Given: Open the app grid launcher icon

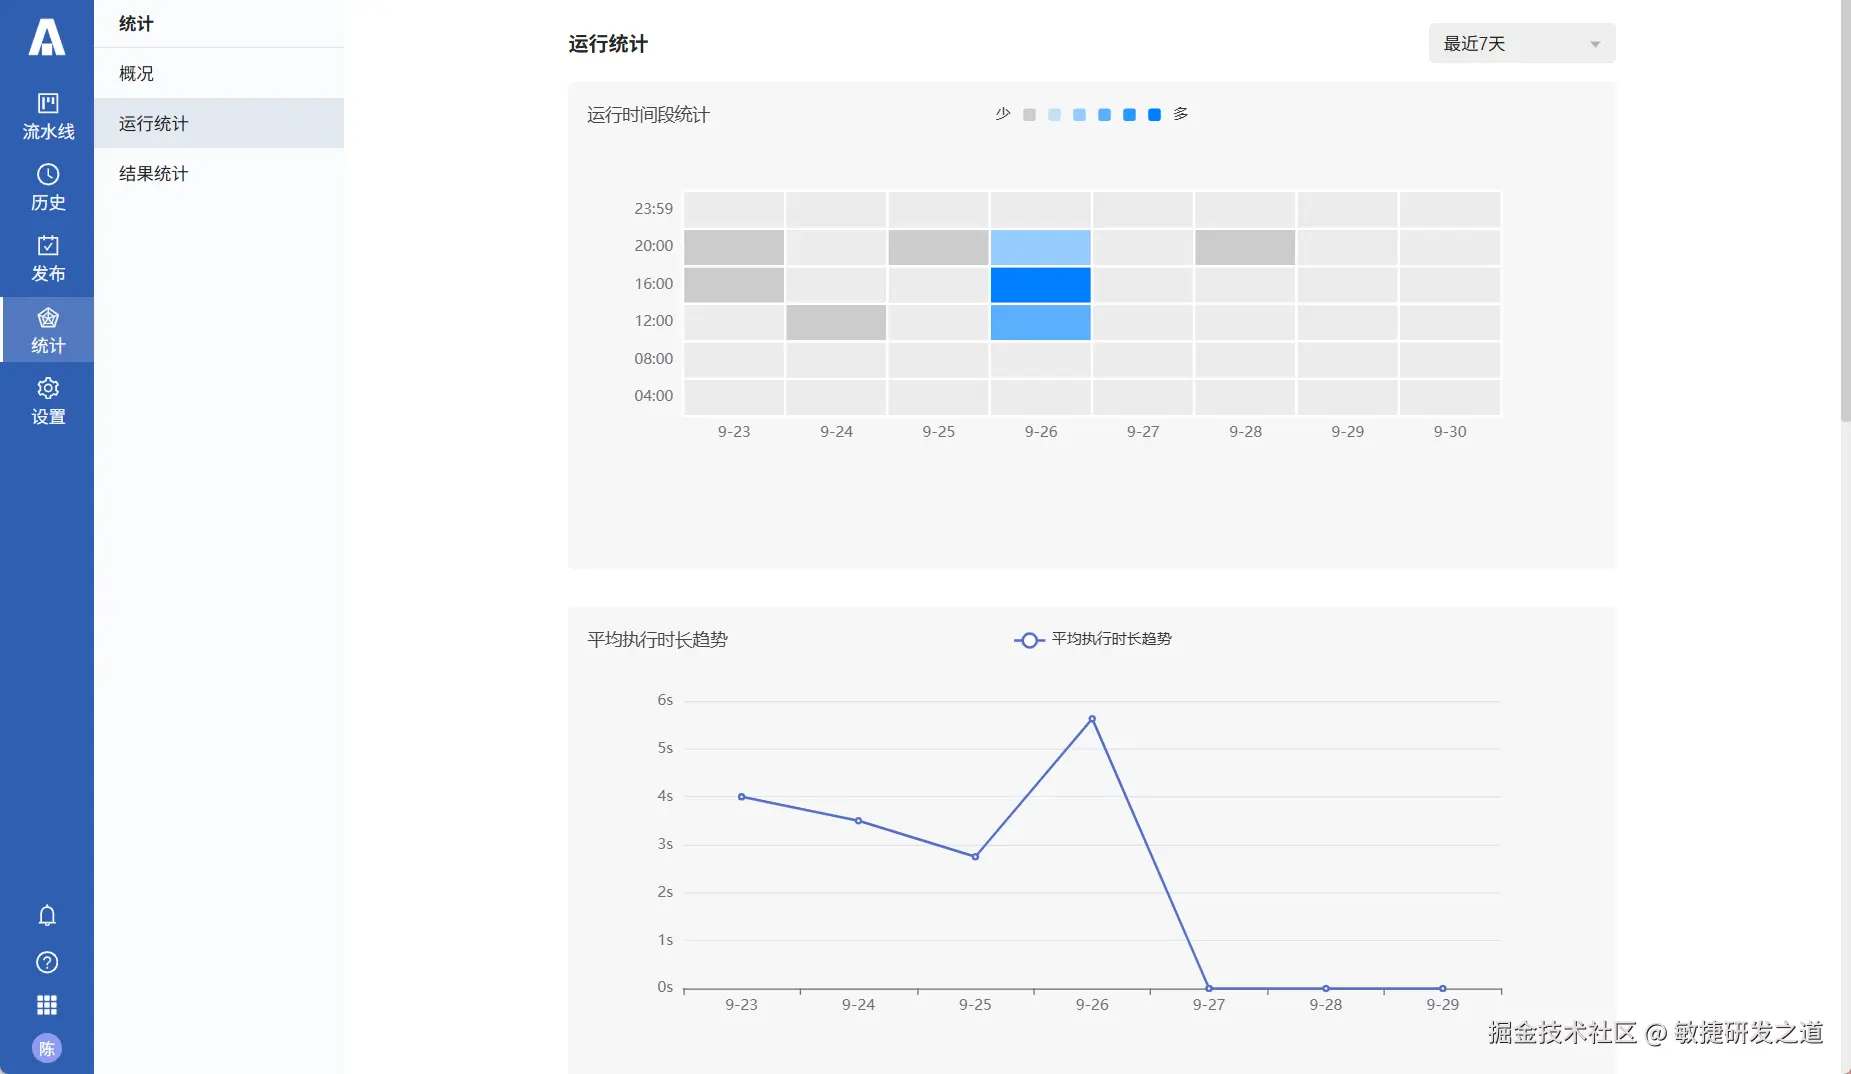Looking at the screenshot, I should click(47, 1005).
